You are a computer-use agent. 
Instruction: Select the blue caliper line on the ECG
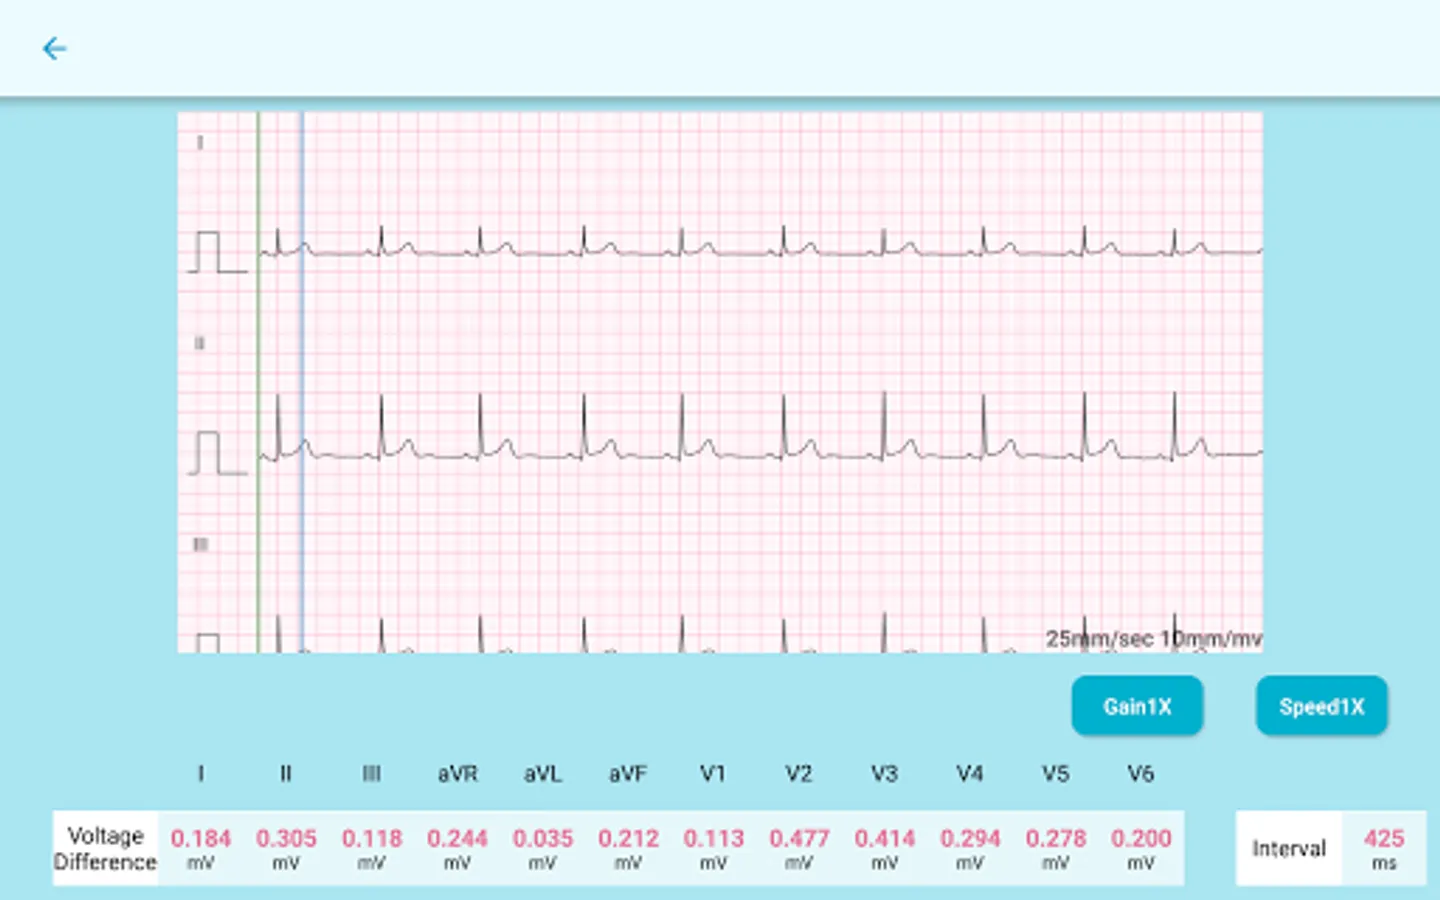(302, 382)
